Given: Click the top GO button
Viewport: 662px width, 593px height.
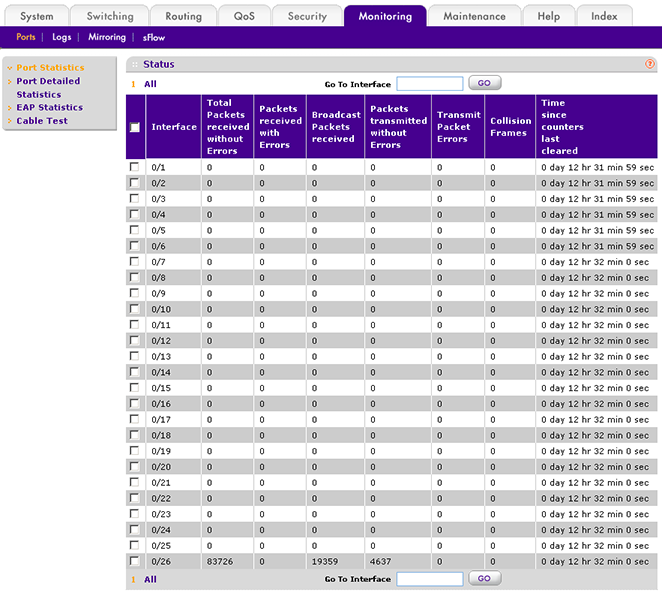Looking at the screenshot, I should pos(485,83).
